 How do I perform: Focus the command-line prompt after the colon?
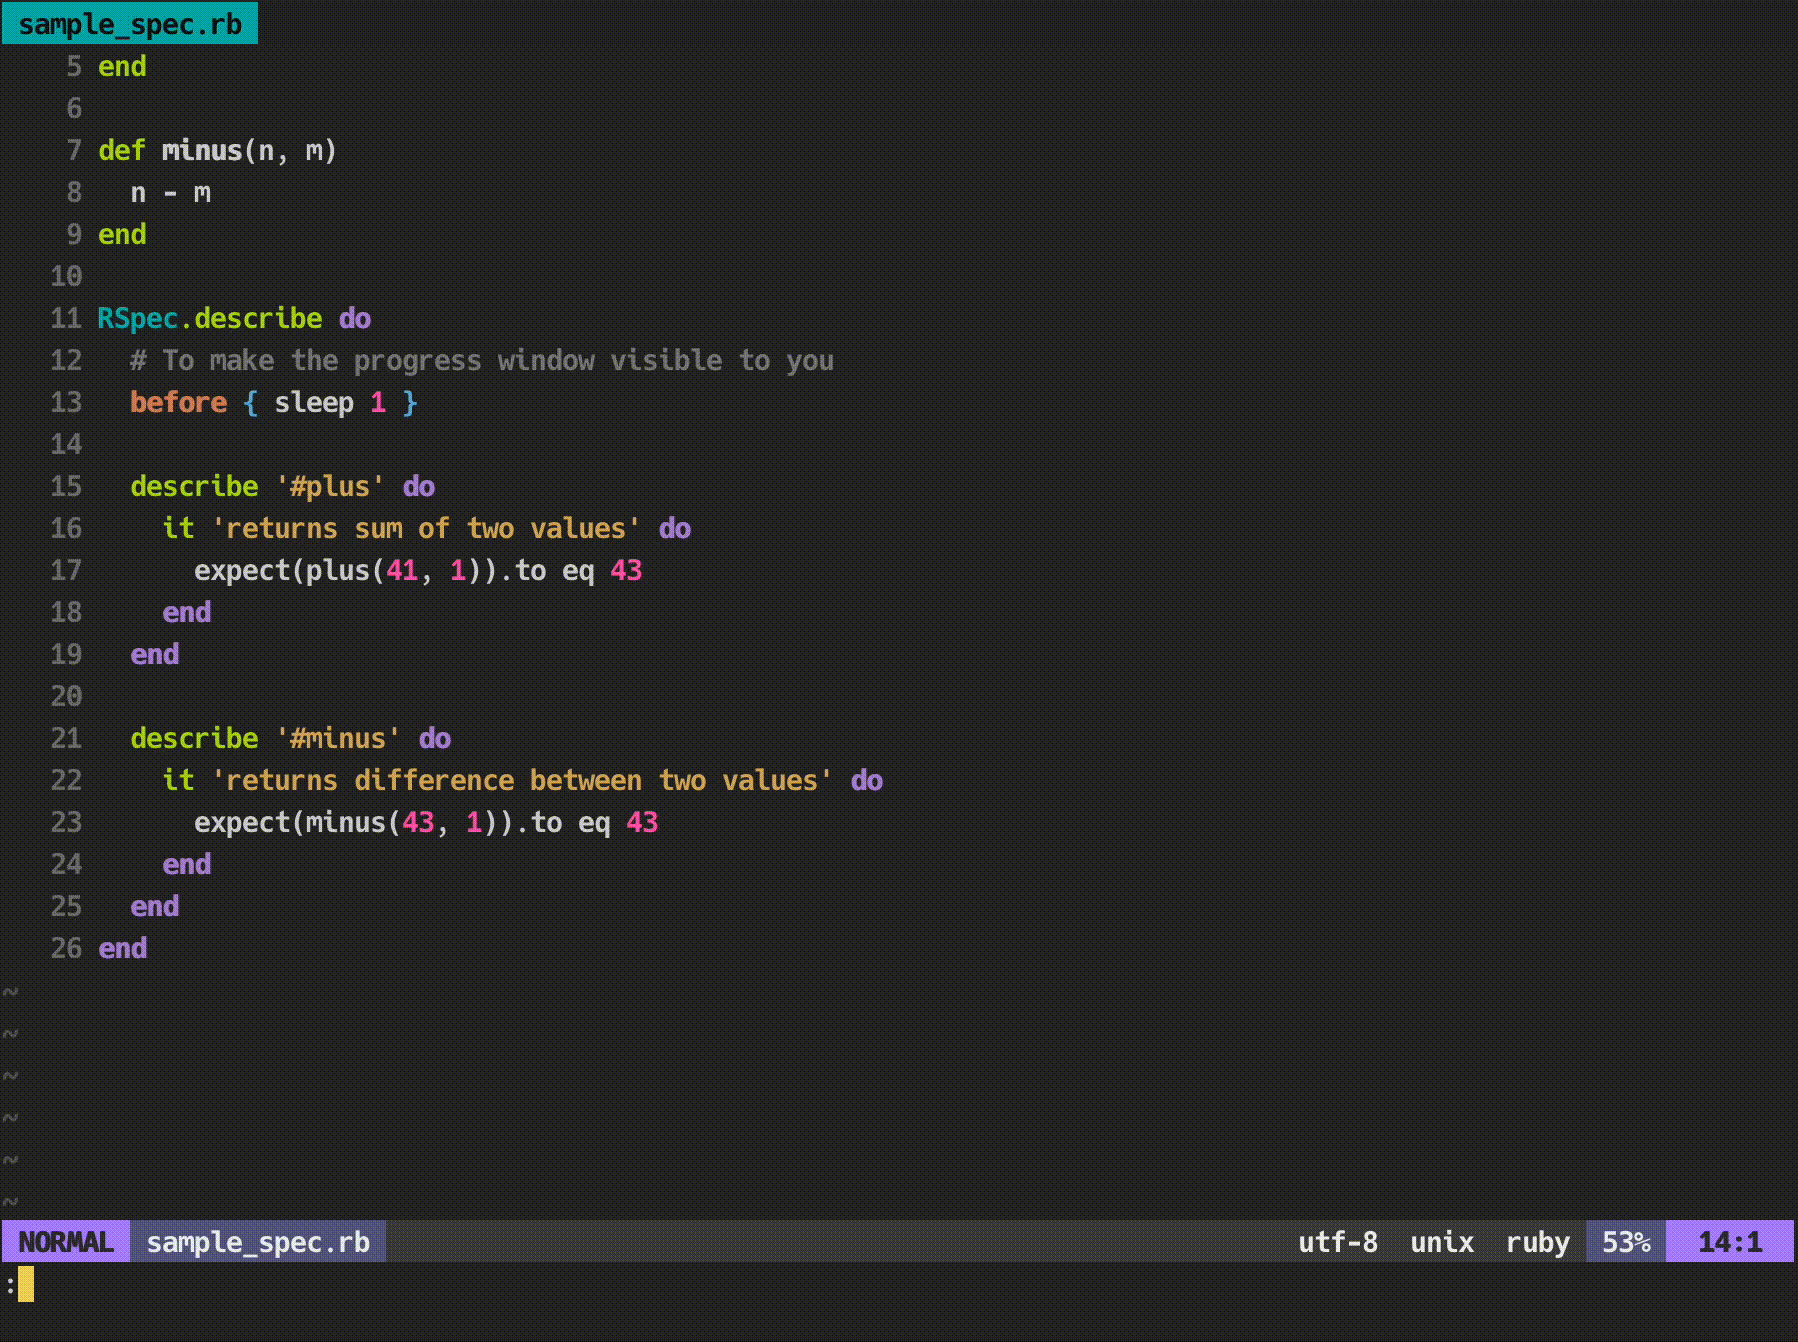[26, 1284]
